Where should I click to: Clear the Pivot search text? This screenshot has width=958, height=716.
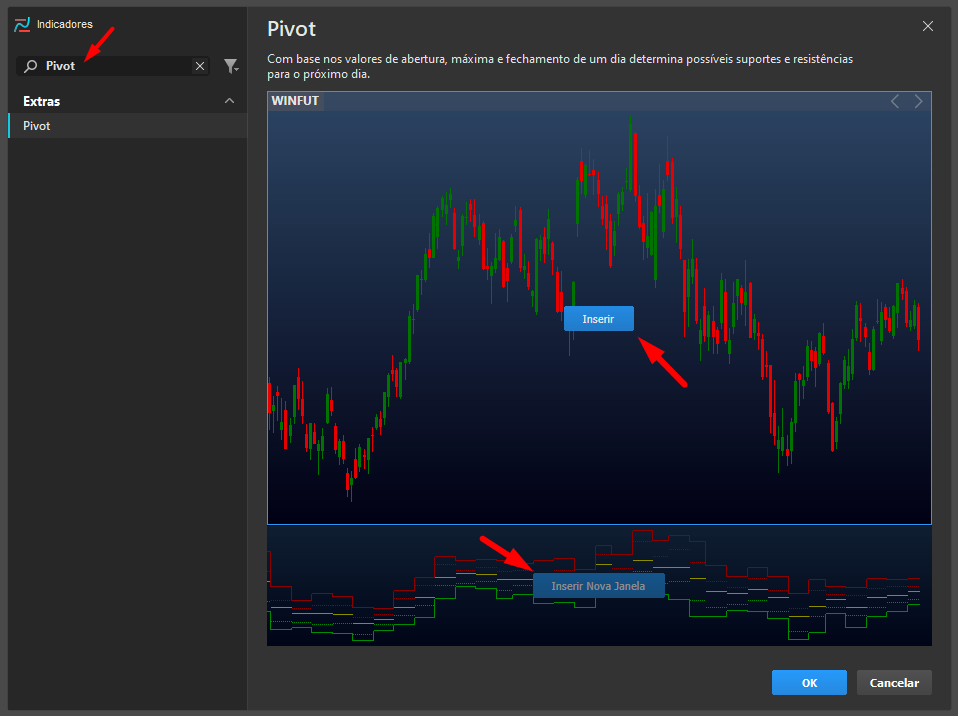tap(200, 66)
